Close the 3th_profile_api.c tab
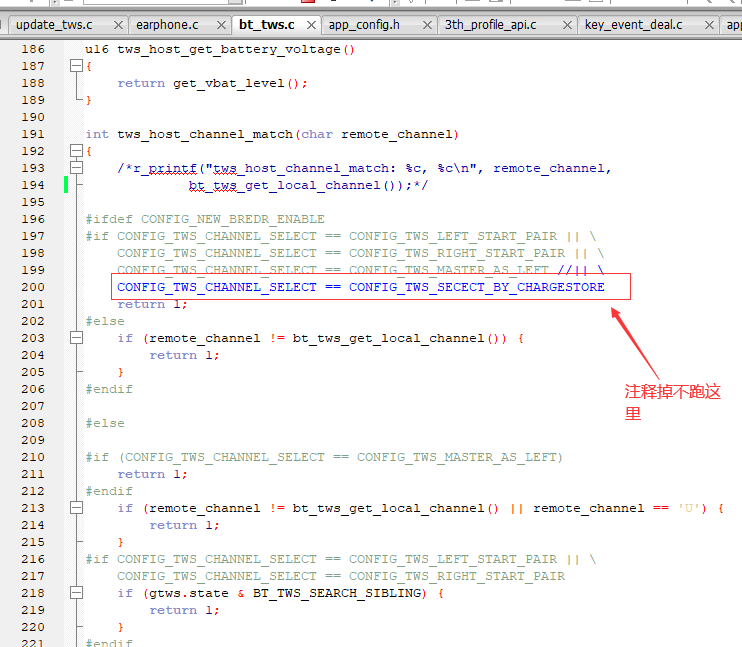Image resolution: width=742 pixels, height=647 pixels. 567,25
